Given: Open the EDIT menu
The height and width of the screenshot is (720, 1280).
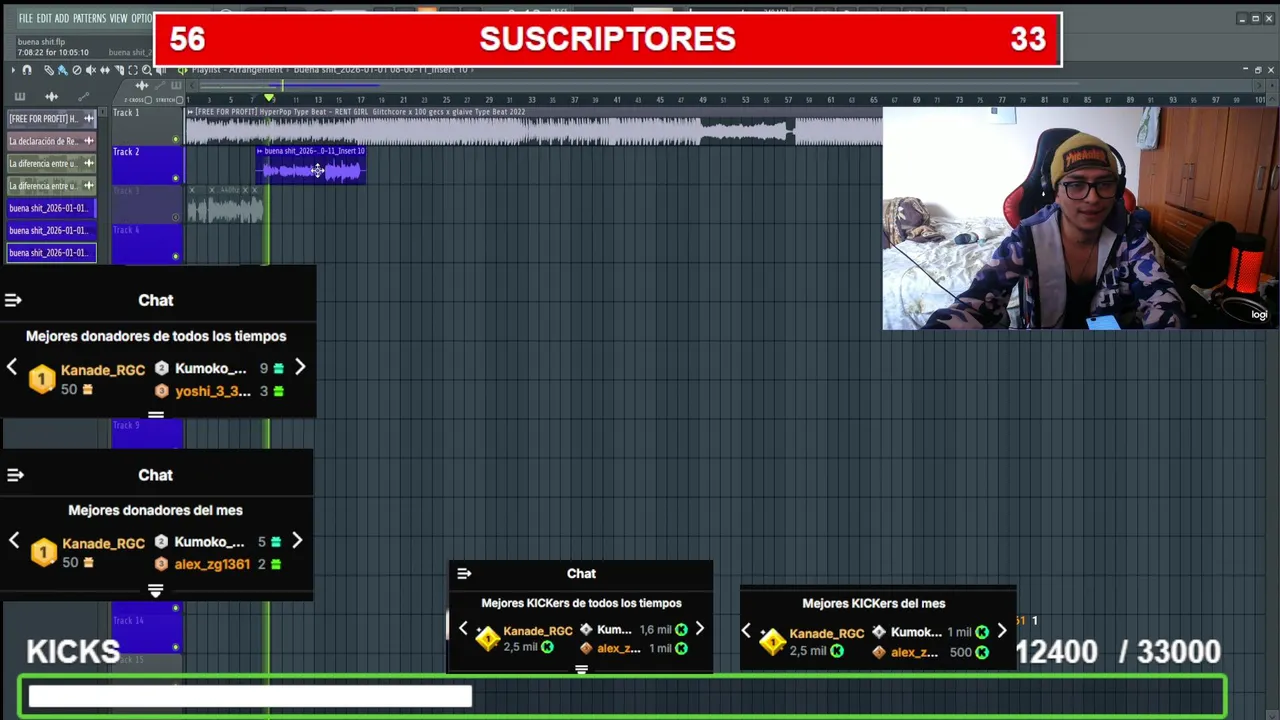Looking at the screenshot, I should (44, 18).
